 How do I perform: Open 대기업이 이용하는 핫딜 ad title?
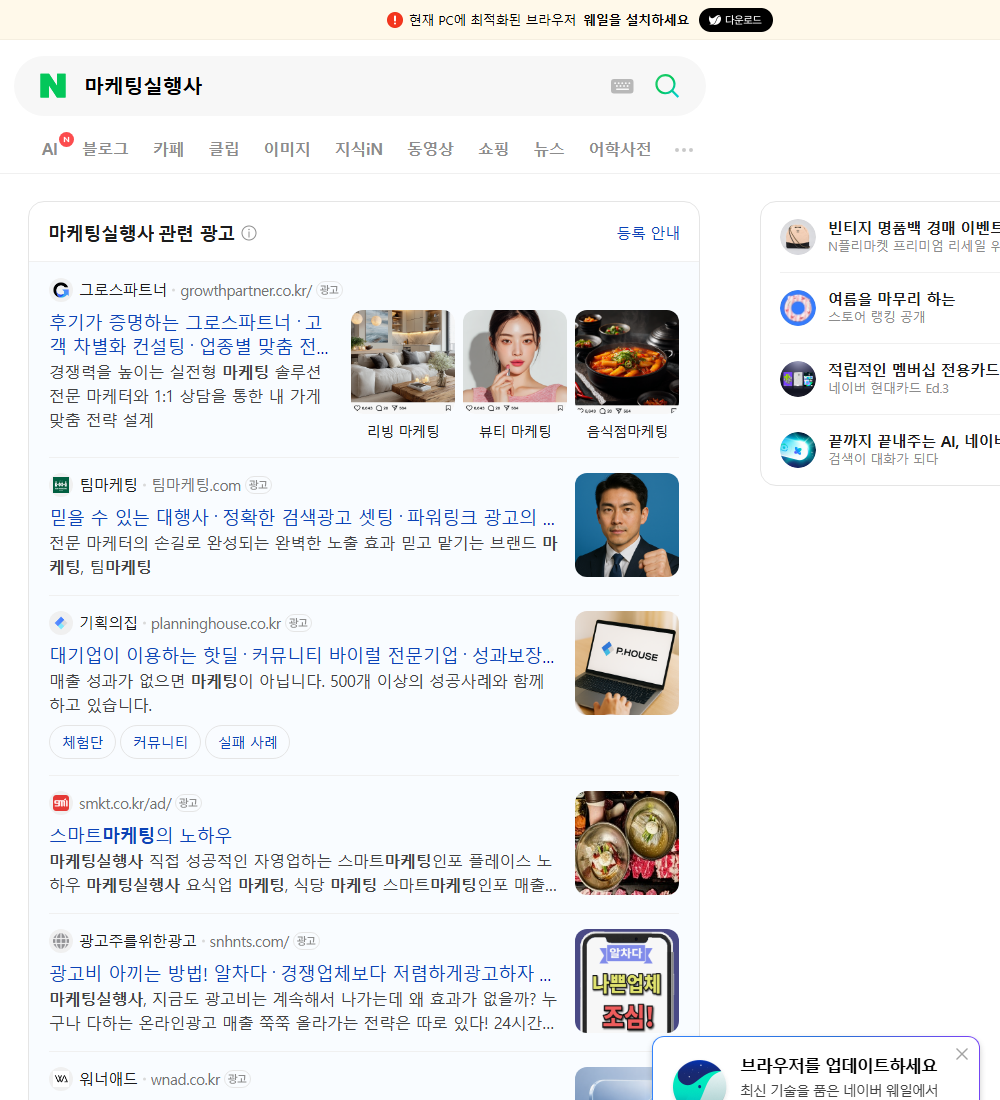(302, 655)
